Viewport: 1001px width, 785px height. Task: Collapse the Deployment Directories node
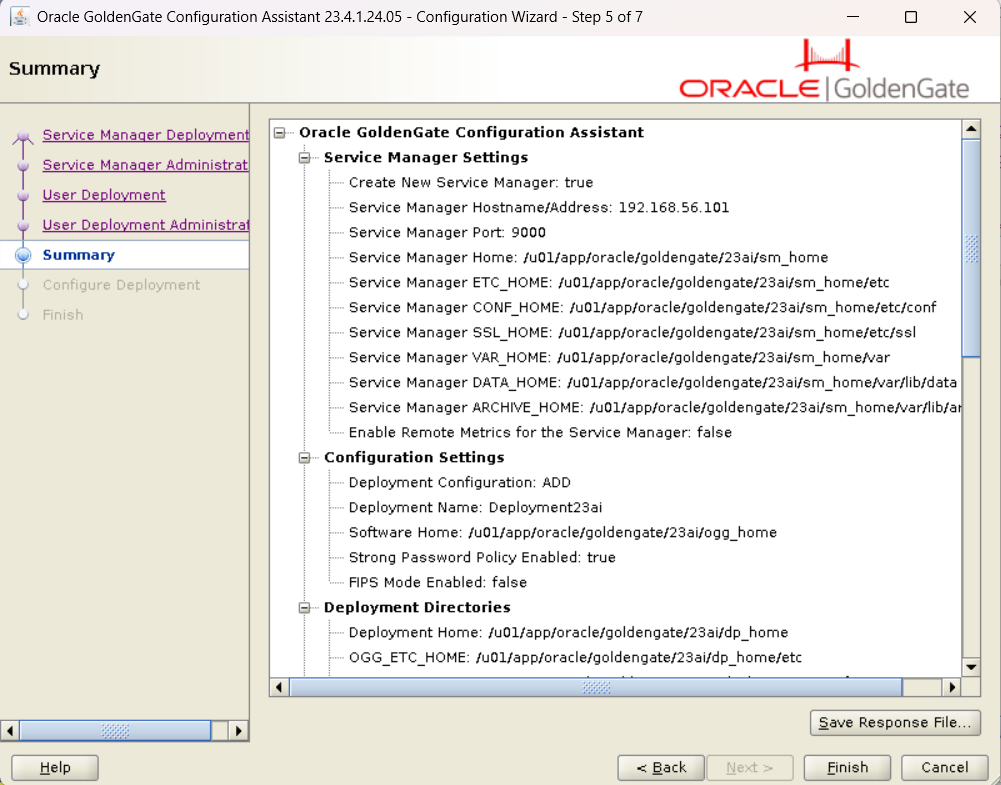coord(305,608)
